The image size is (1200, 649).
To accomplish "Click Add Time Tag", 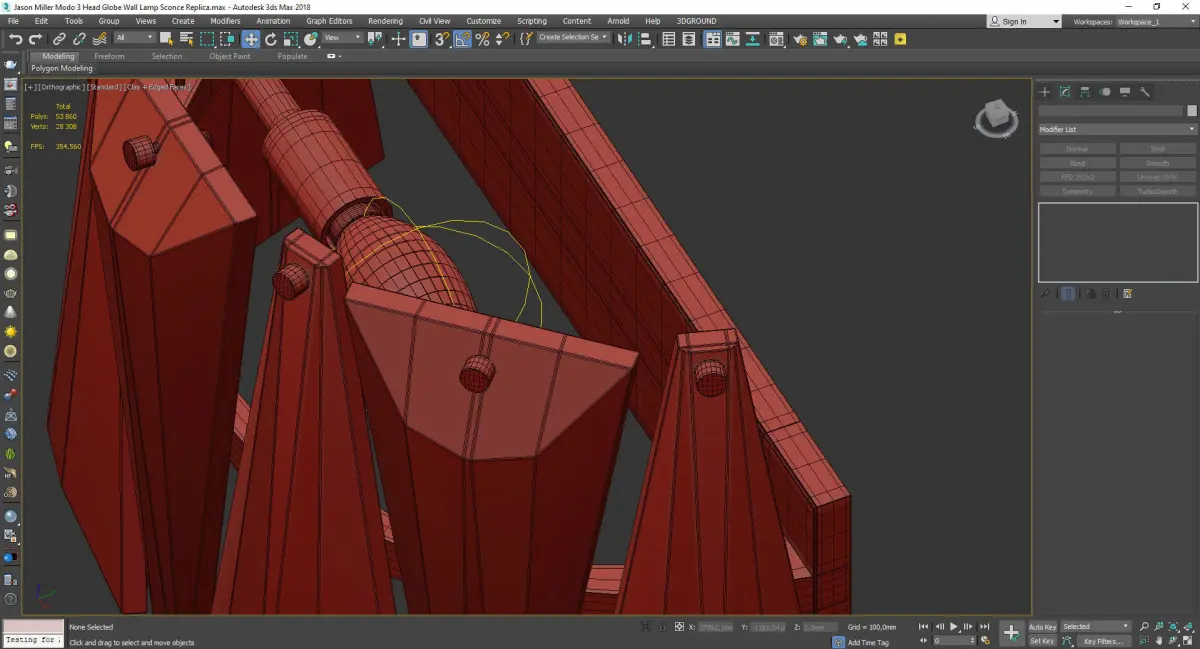I will pyautogui.click(x=868, y=642).
